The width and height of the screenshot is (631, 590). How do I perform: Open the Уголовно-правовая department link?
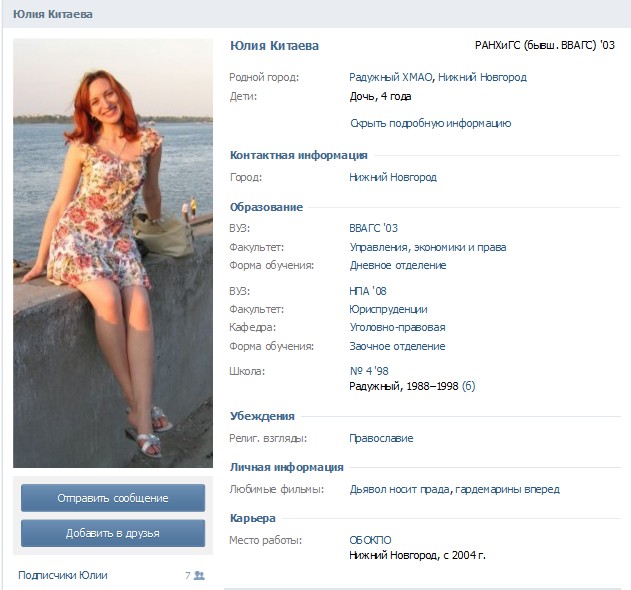click(397, 328)
